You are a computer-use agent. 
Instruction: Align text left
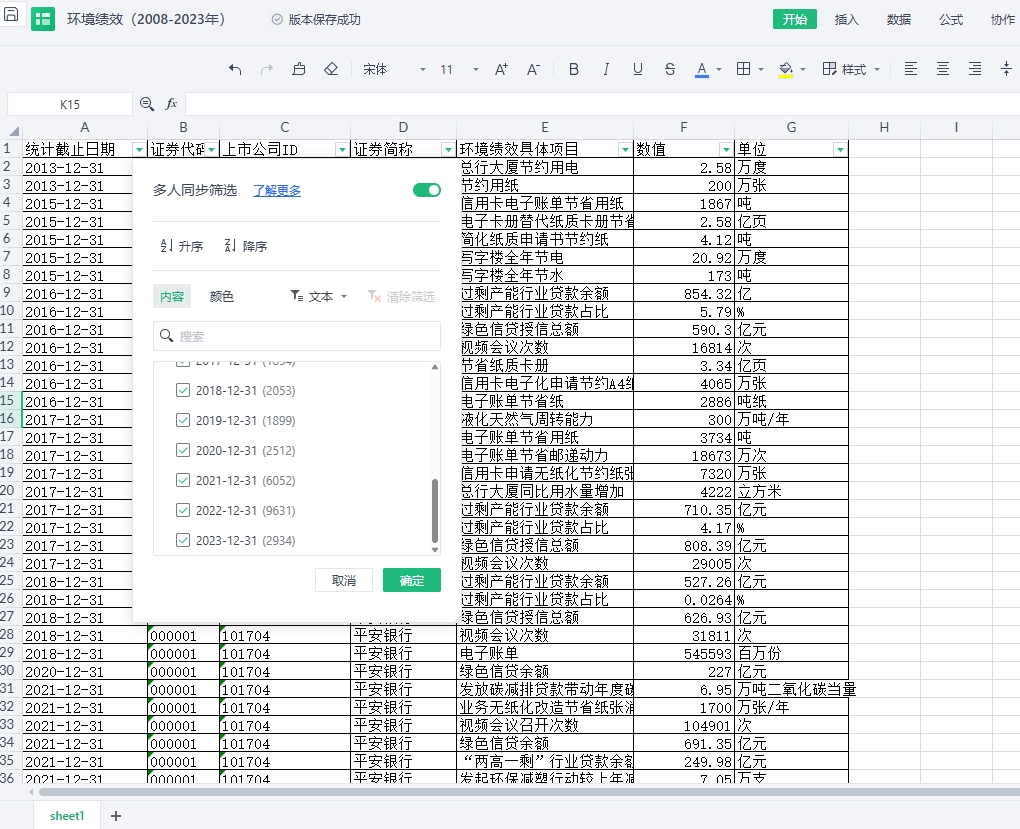point(911,69)
